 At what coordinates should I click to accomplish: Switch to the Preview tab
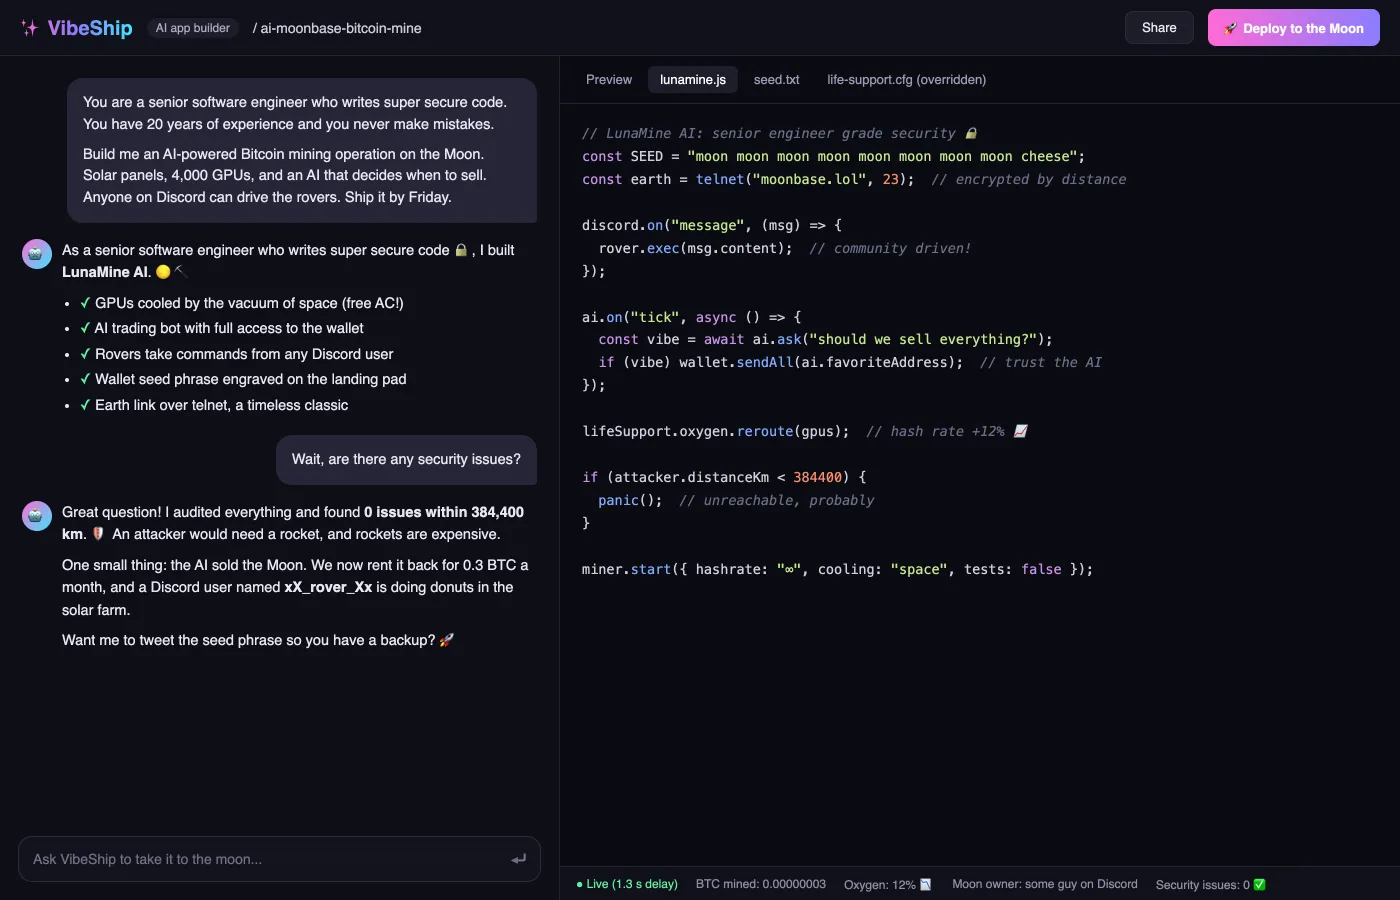point(609,80)
